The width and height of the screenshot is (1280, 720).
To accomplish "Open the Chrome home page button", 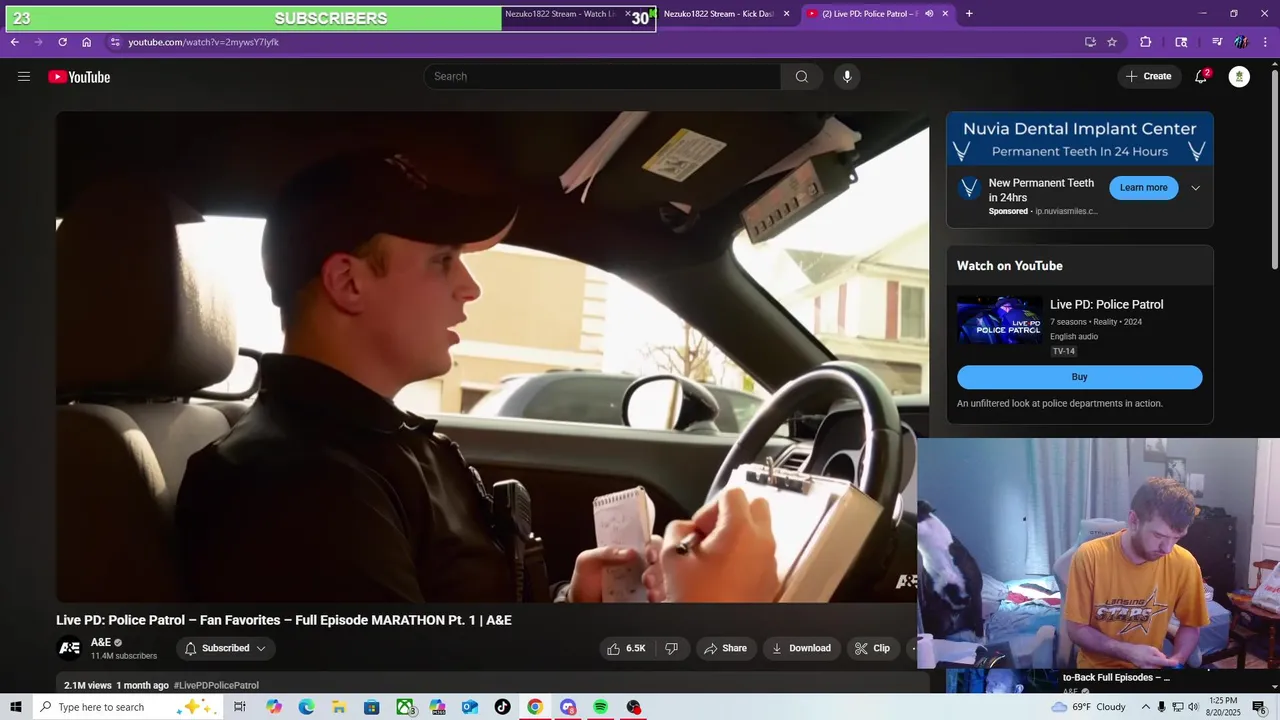I will (87, 42).
